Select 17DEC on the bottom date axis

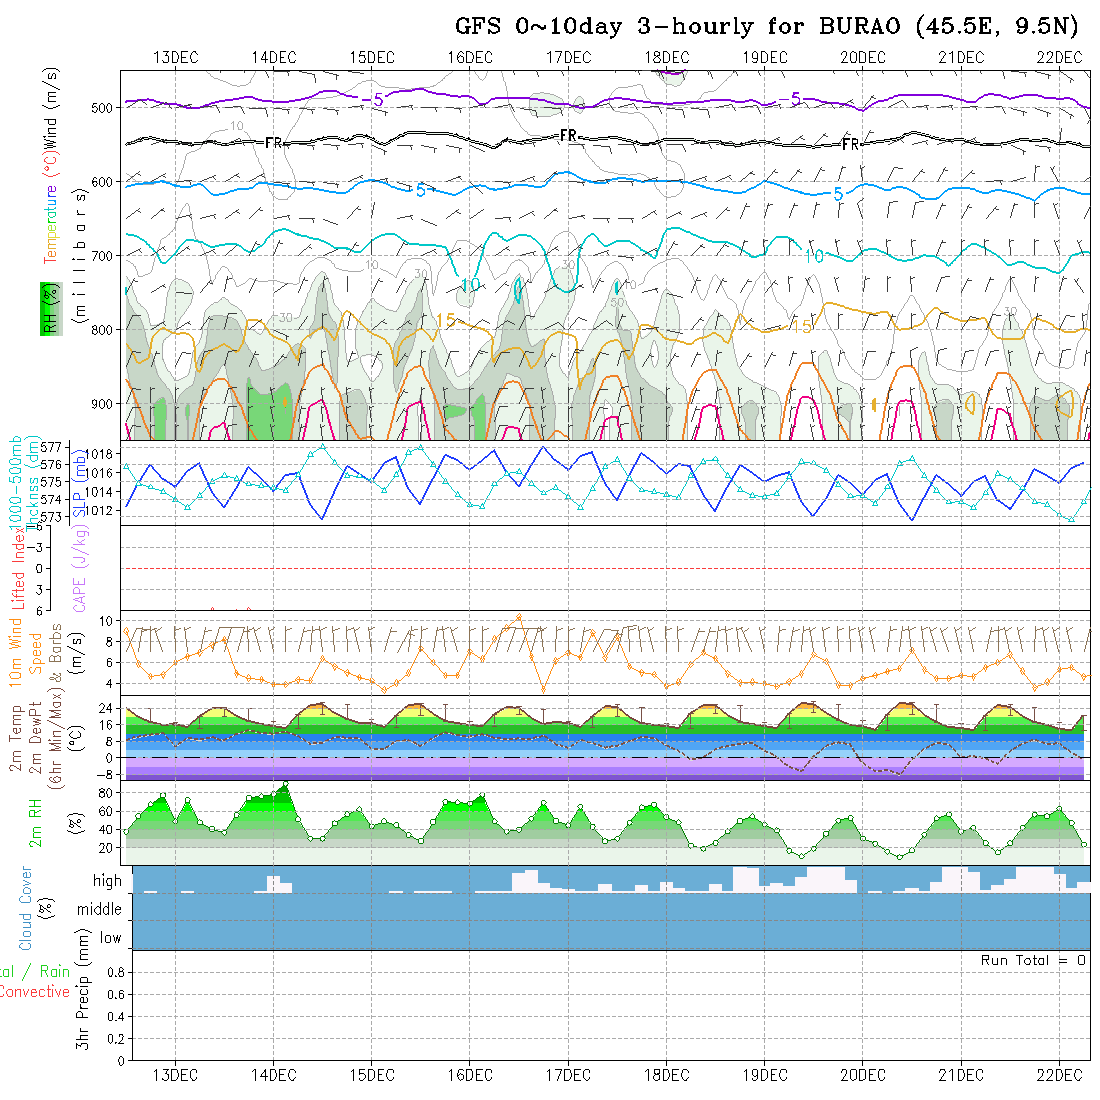pos(568,1075)
